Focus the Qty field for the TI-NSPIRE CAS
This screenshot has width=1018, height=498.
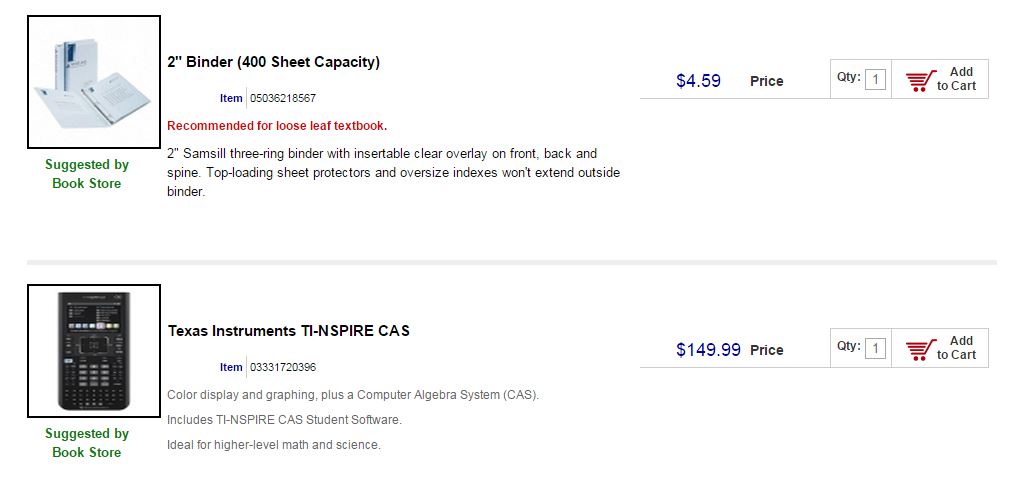tap(875, 348)
